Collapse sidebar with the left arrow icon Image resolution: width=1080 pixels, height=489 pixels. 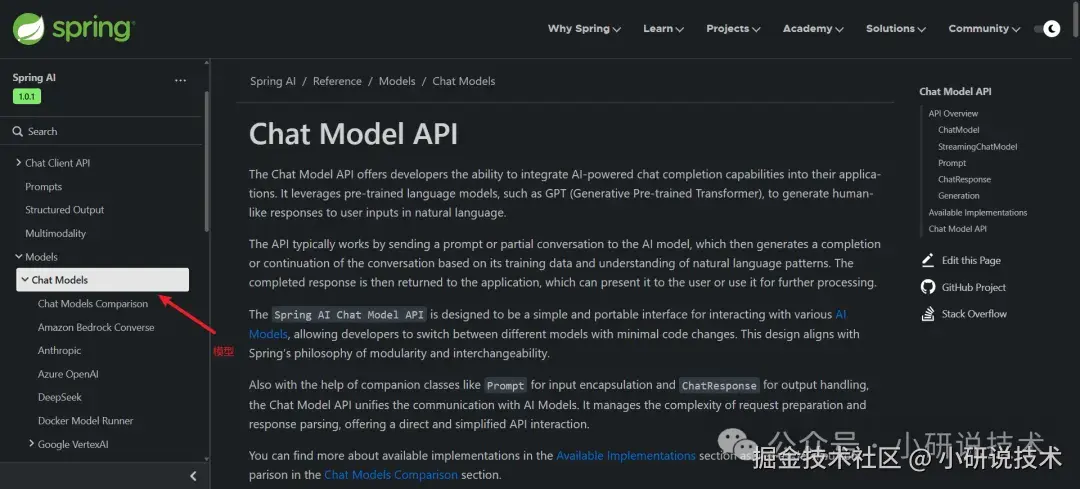point(193,476)
